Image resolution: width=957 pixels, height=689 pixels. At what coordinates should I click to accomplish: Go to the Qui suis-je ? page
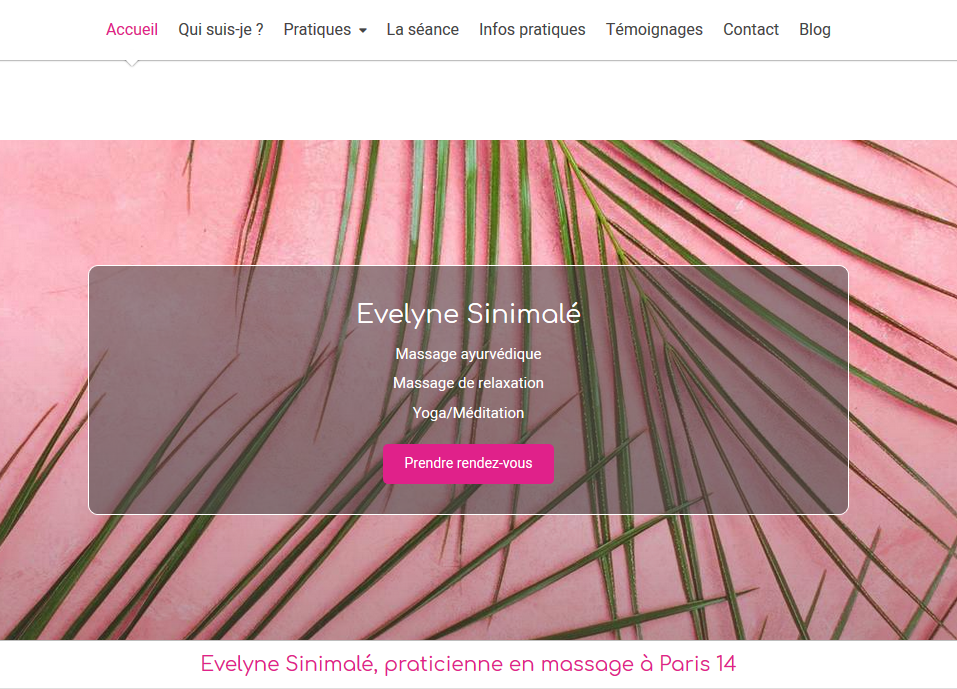pos(220,29)
